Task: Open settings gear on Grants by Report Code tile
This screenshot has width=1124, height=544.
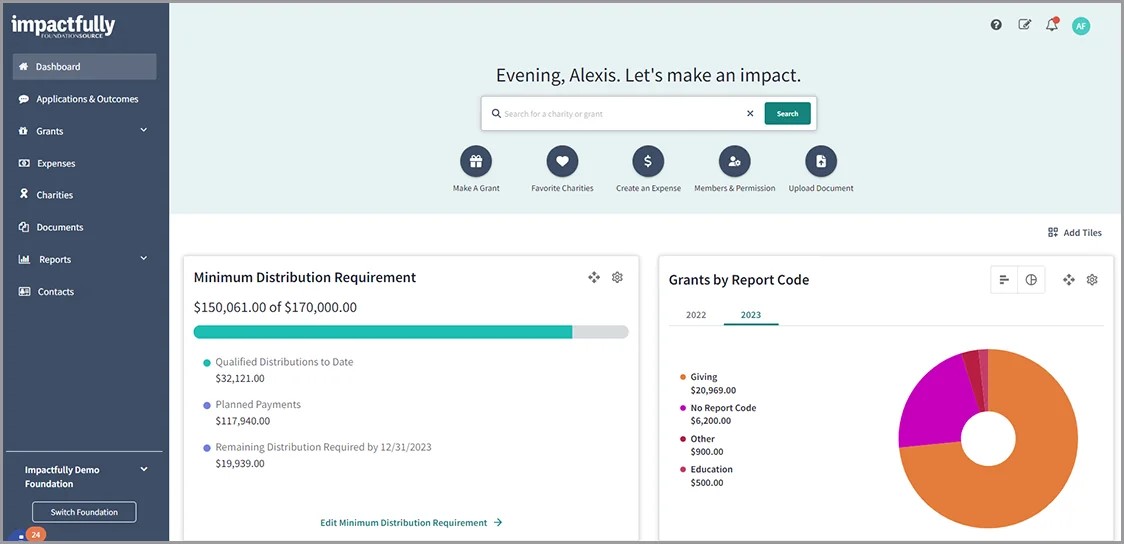Action: [1092, 280]
